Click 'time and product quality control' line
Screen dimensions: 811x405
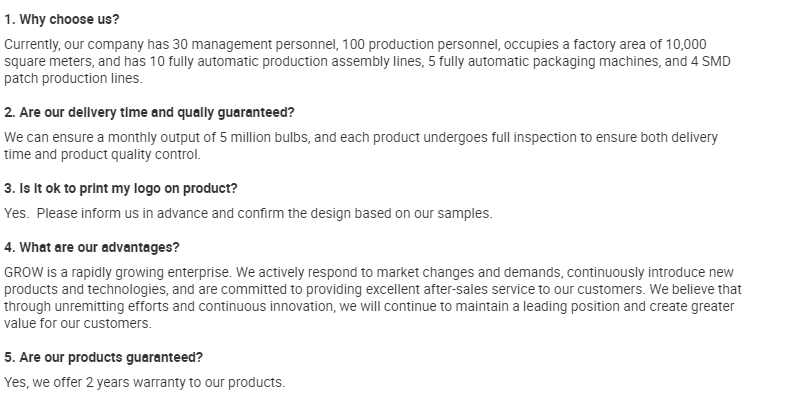[102, 154]
